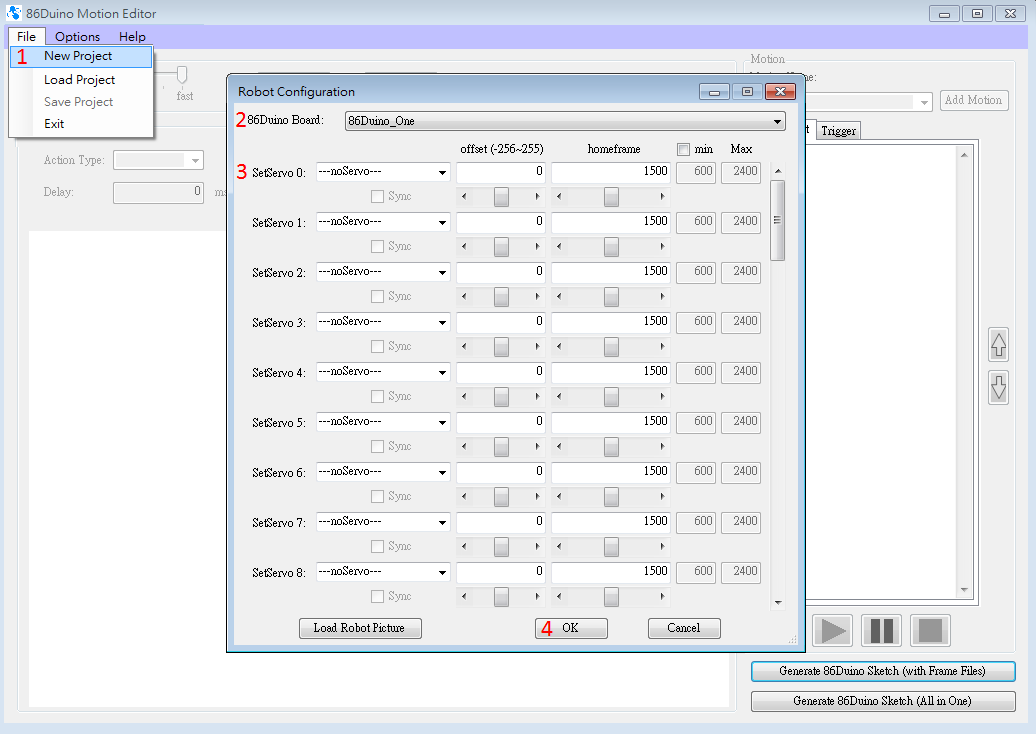Close the Robot Configuration dialog
This screenshot has width=1036, height=734.
coord(780,91)
